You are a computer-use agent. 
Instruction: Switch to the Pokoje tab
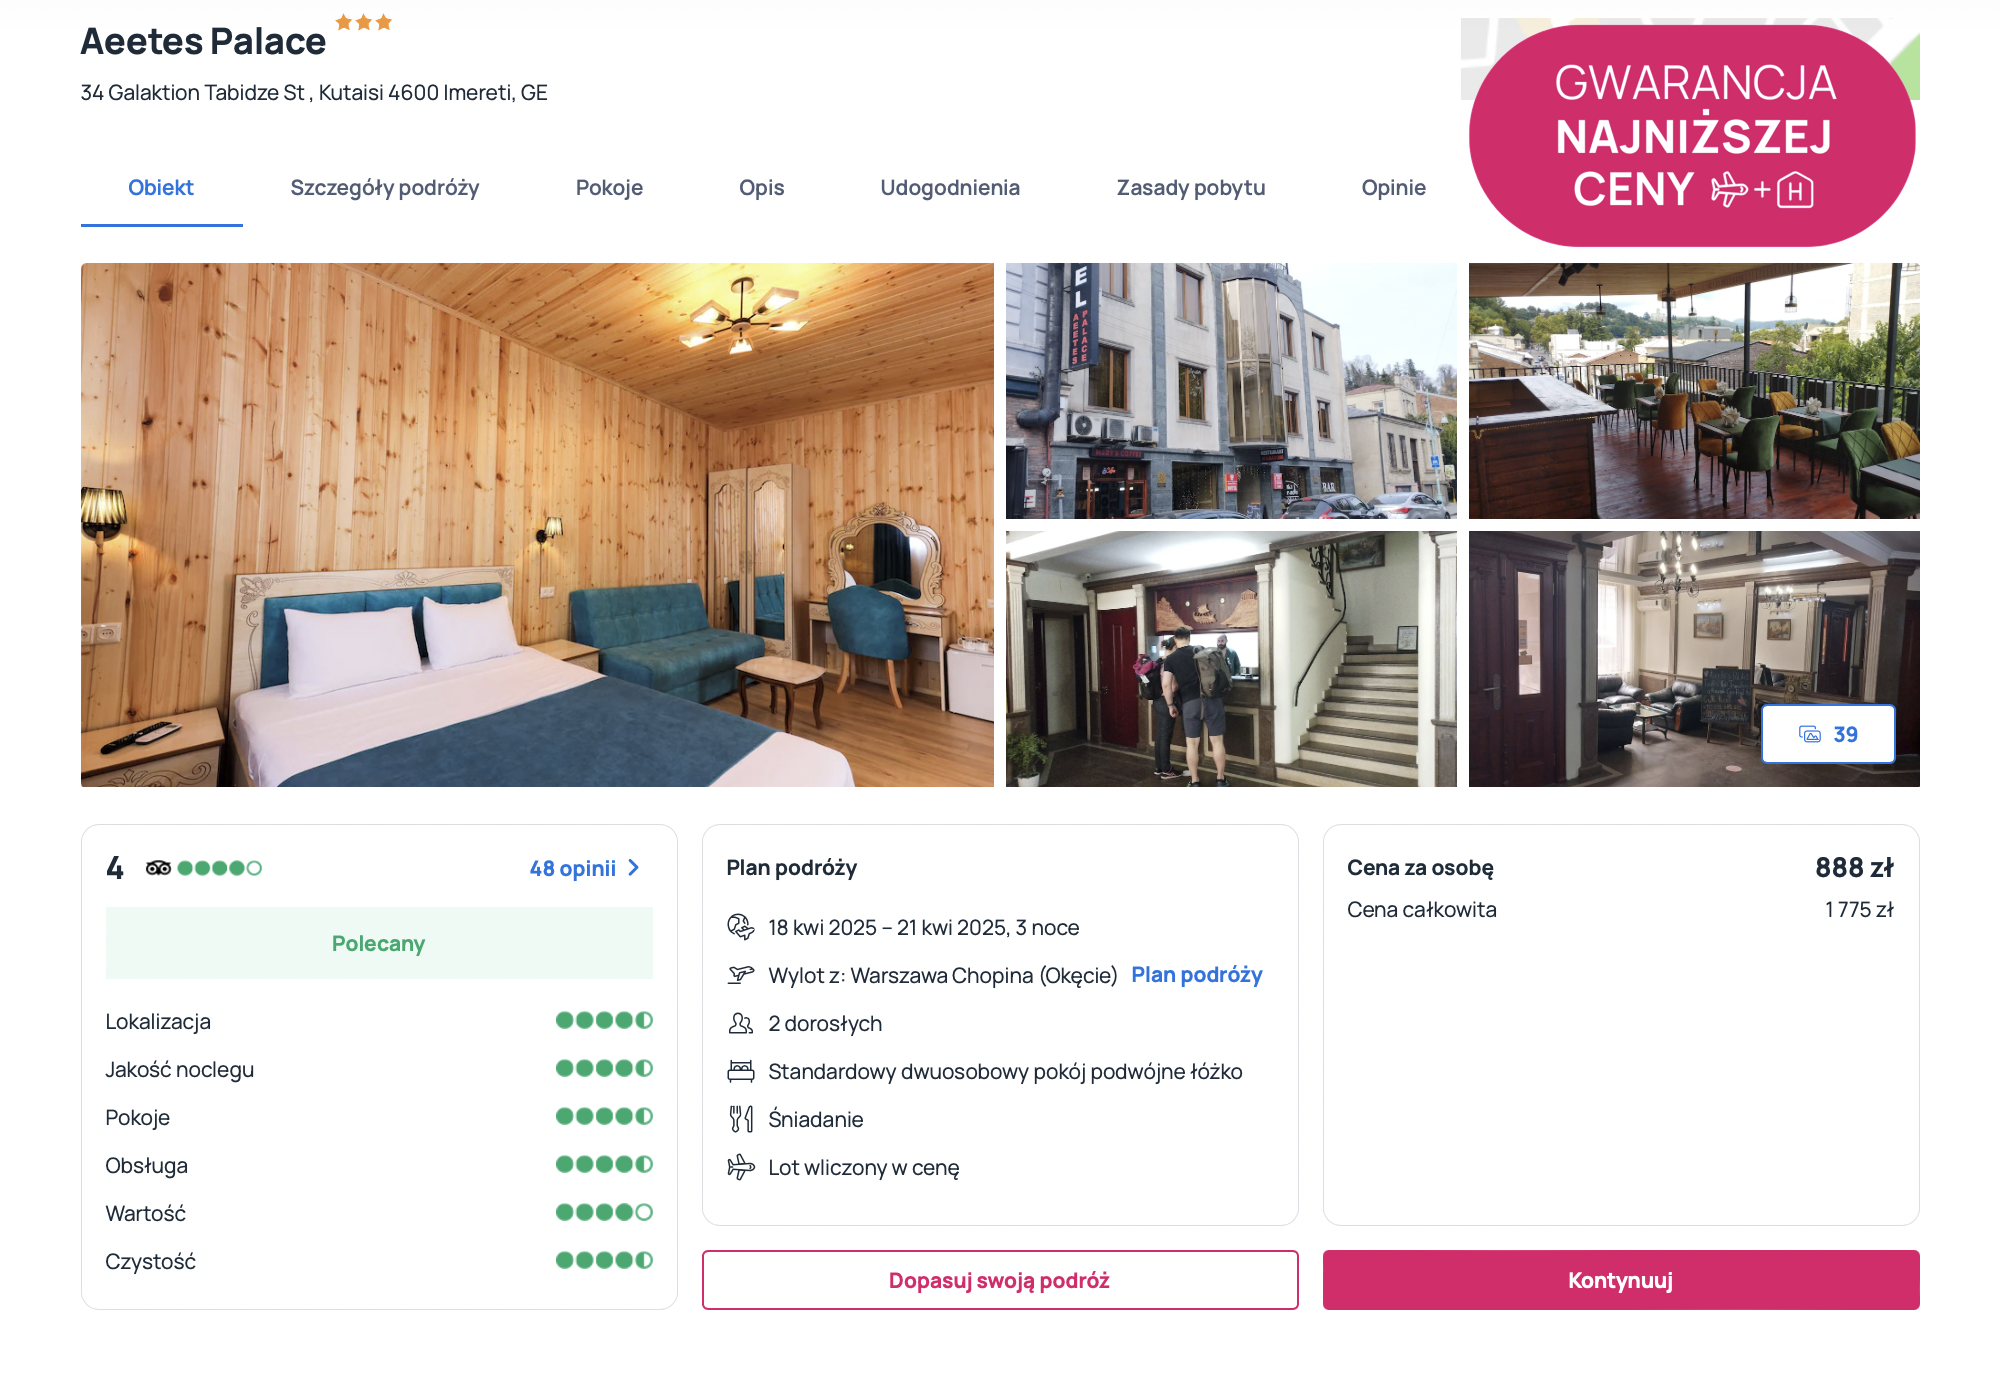[609, 188]
